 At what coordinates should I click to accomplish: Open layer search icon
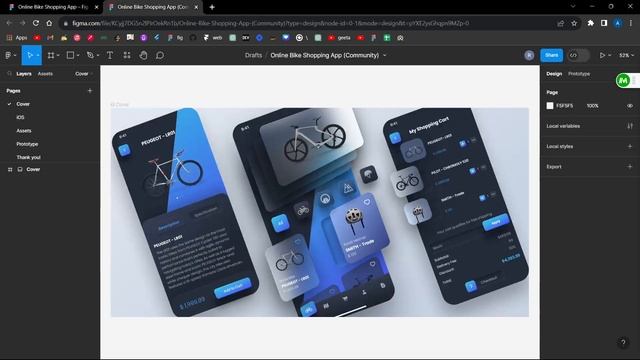9,74
